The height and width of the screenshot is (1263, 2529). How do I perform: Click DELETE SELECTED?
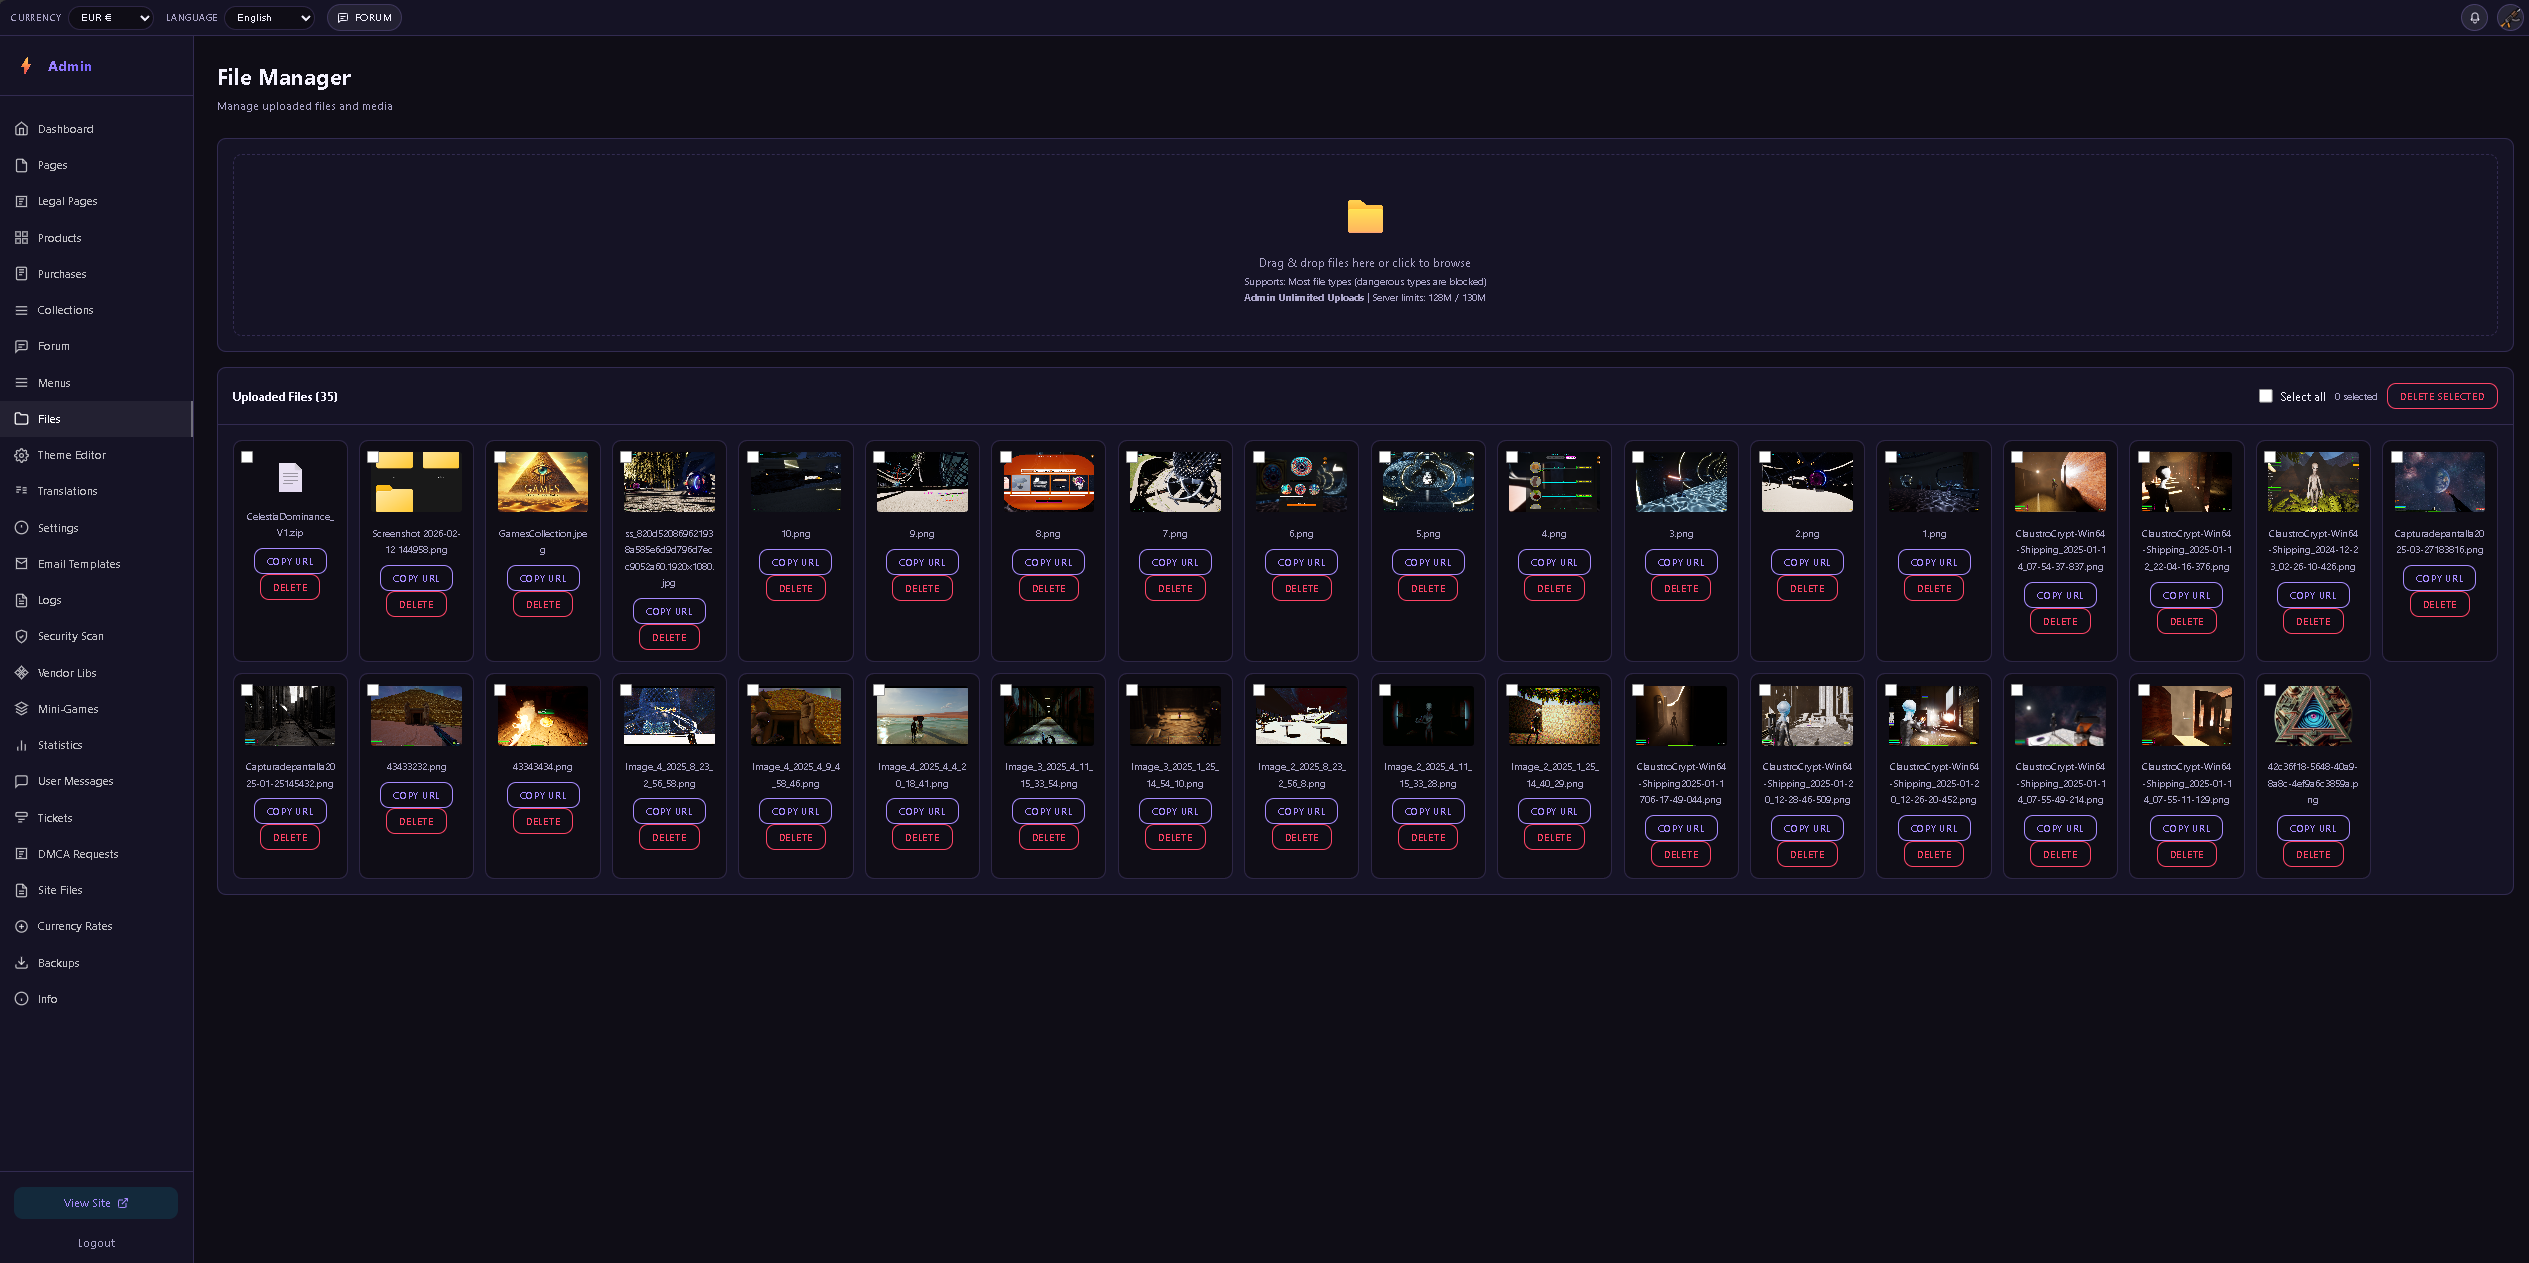2442,396
